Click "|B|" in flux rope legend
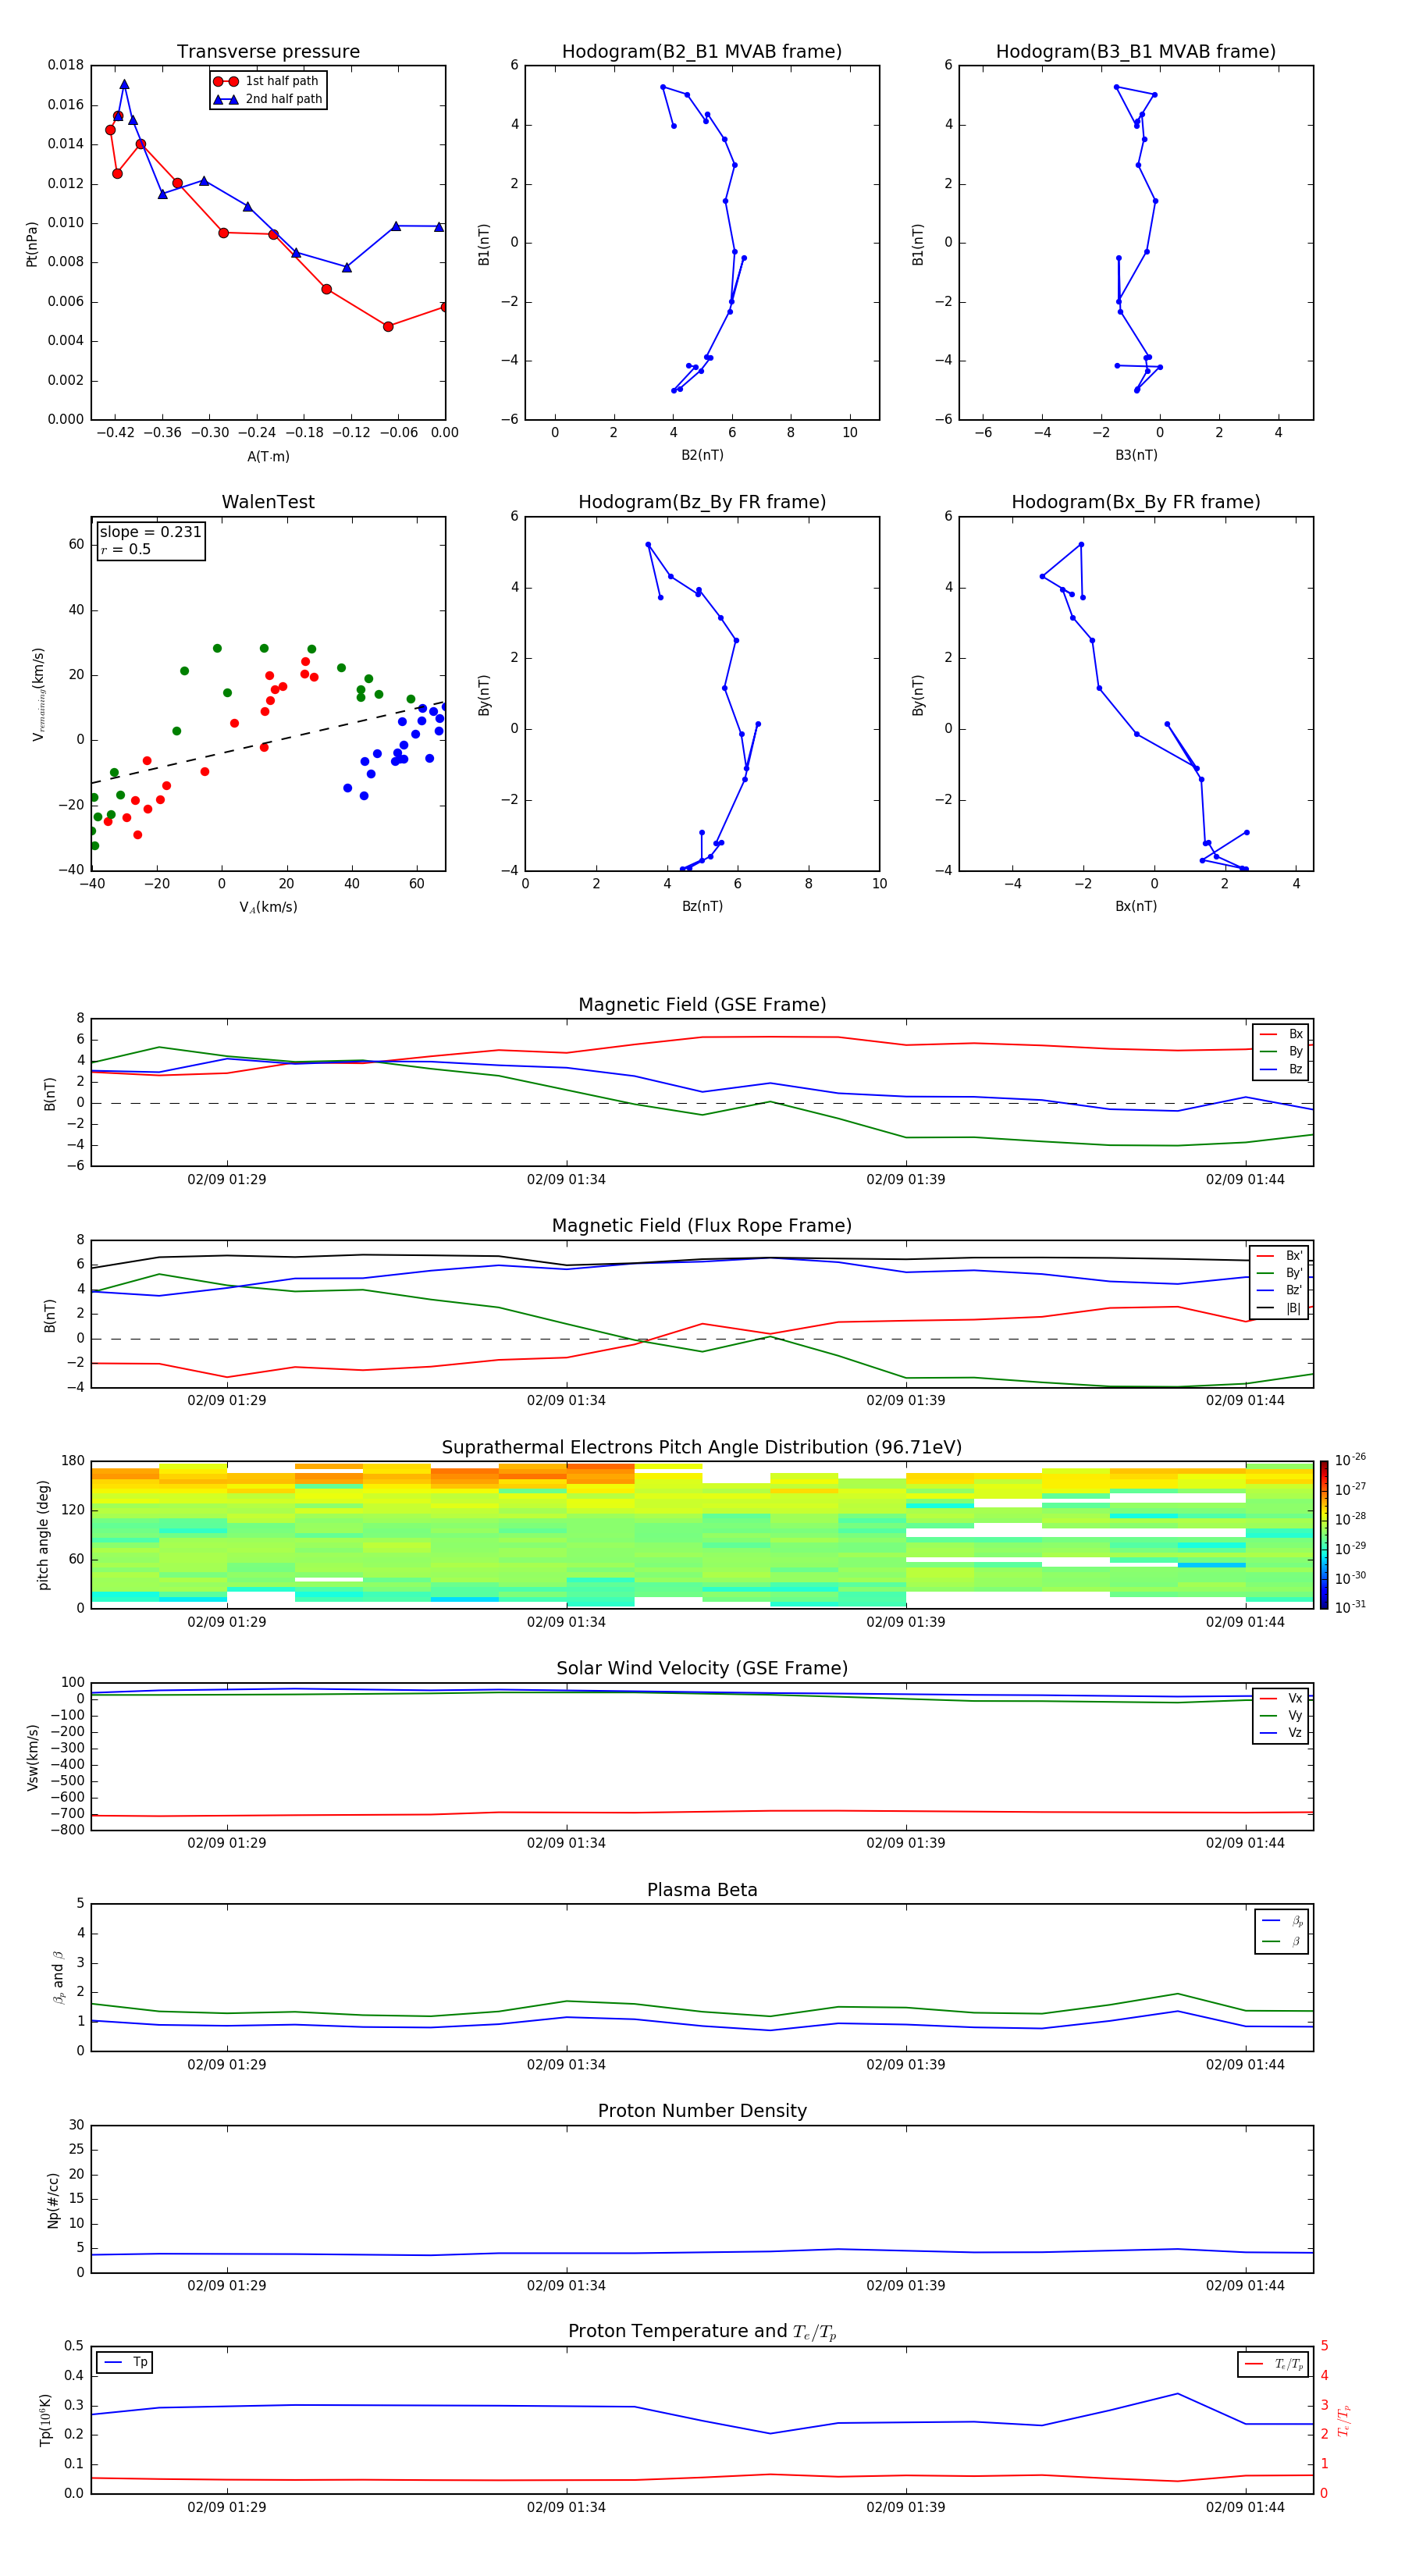This screenshot has width=1405, height=2576. pos(1294,1308)
